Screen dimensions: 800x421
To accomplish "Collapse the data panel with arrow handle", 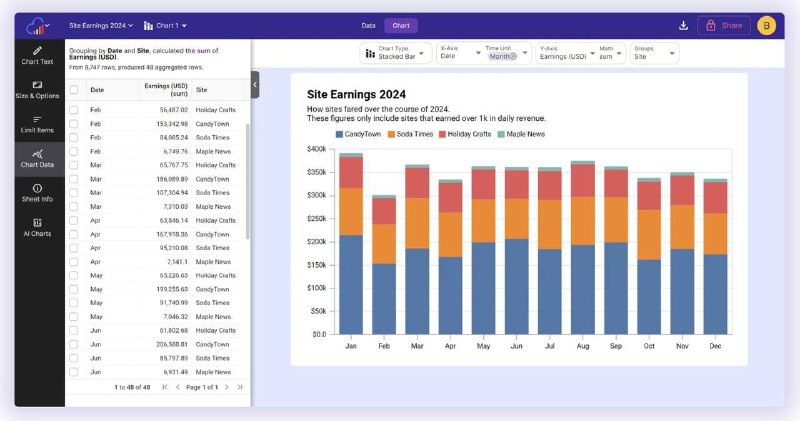I will (x=255, y=85).
